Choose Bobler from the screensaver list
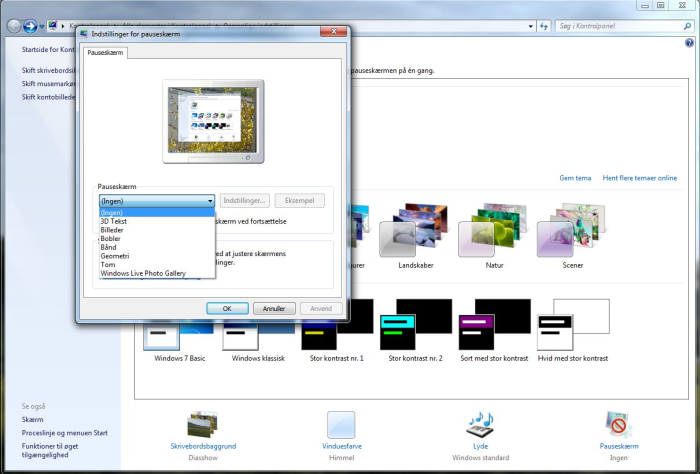 pyautogui.click(x=111, y=239)
